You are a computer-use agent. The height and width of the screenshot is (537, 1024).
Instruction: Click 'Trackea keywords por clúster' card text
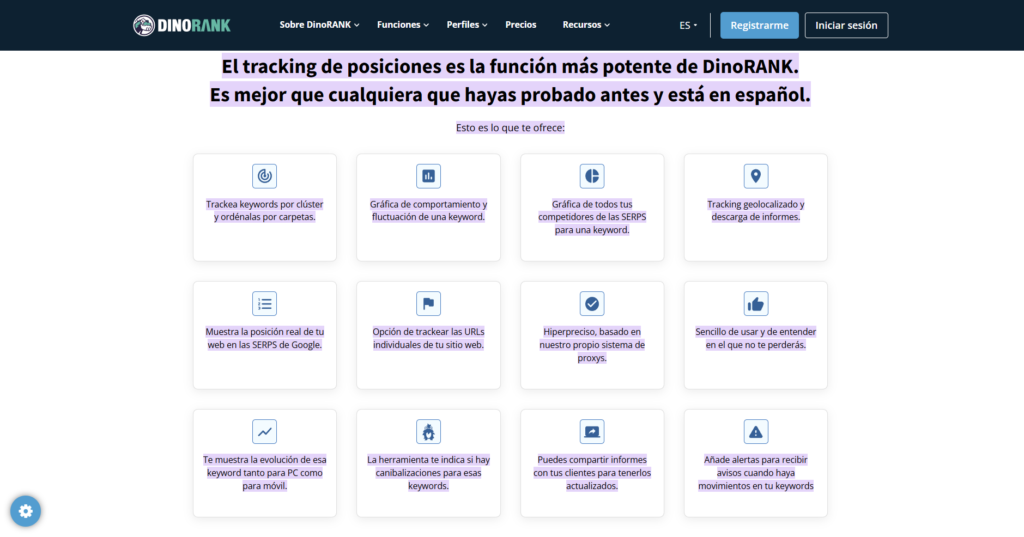coord(264,210)
